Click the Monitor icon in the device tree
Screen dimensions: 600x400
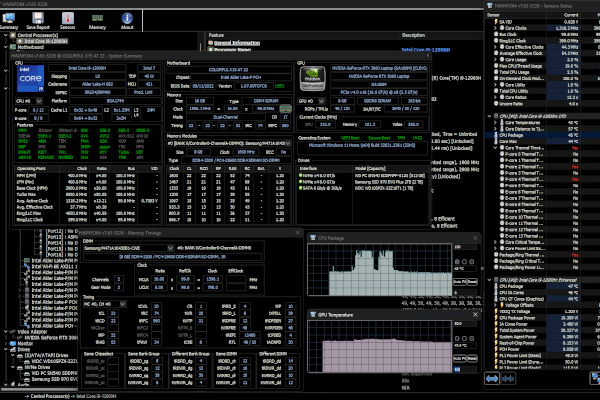pyautogui.click(x=13, y=344)
